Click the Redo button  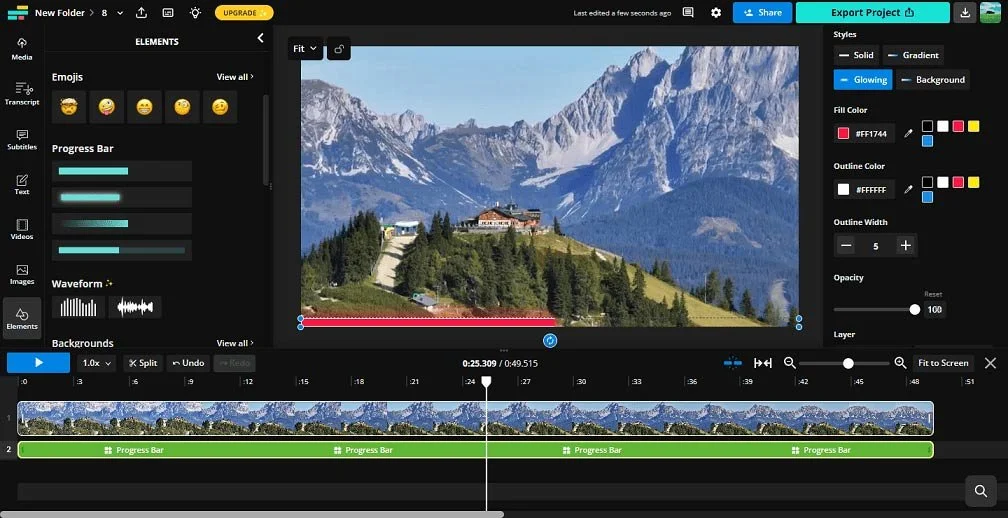pyautogui.click(x=234, y=363)
